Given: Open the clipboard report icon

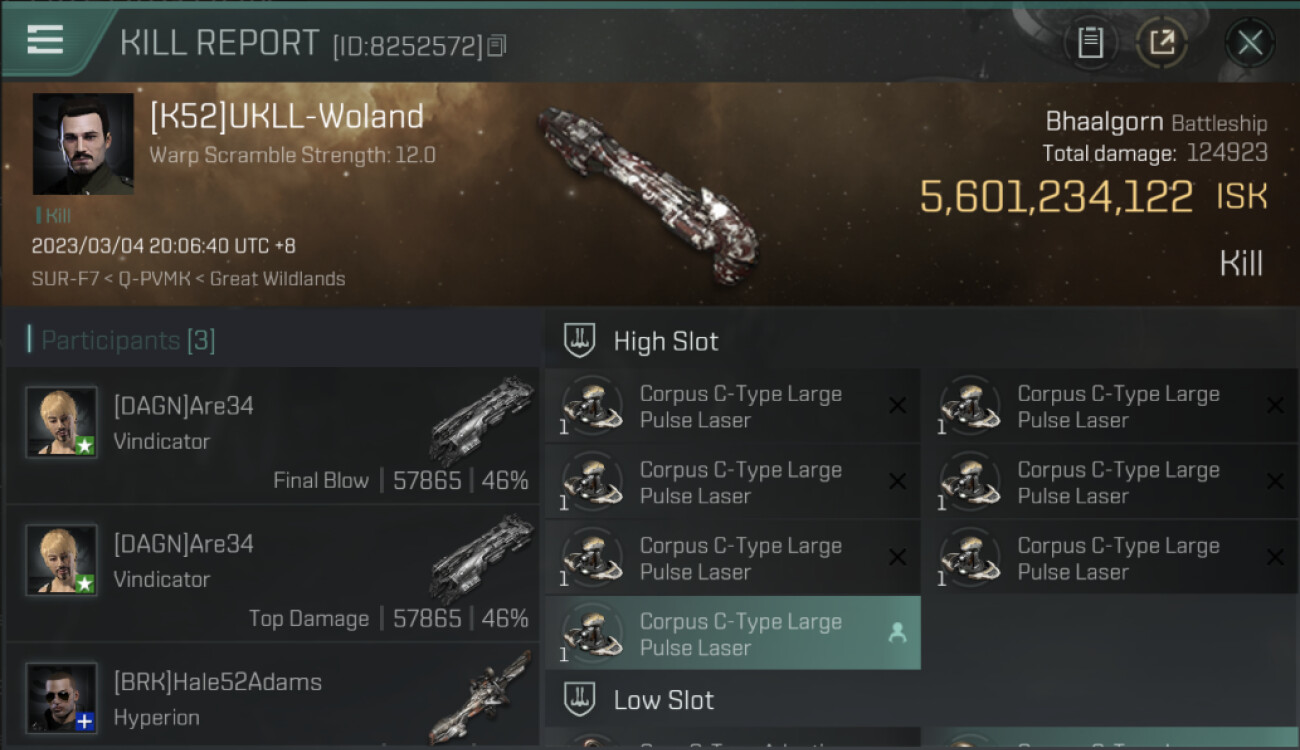Looking at the screenshot, I should [1090, 43].
